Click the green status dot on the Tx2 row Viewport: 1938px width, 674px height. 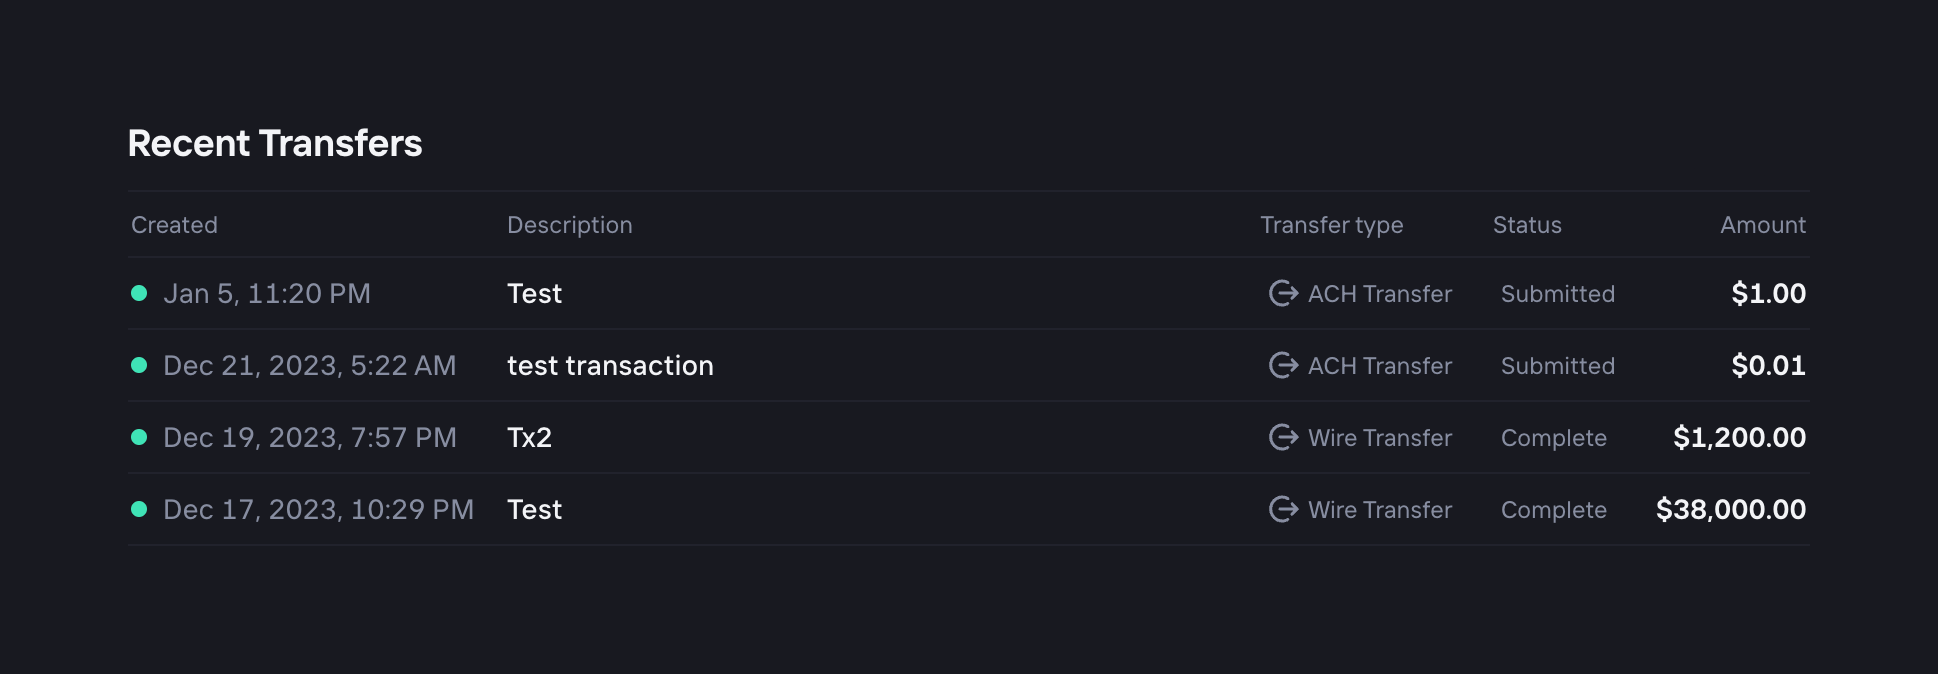141,437
